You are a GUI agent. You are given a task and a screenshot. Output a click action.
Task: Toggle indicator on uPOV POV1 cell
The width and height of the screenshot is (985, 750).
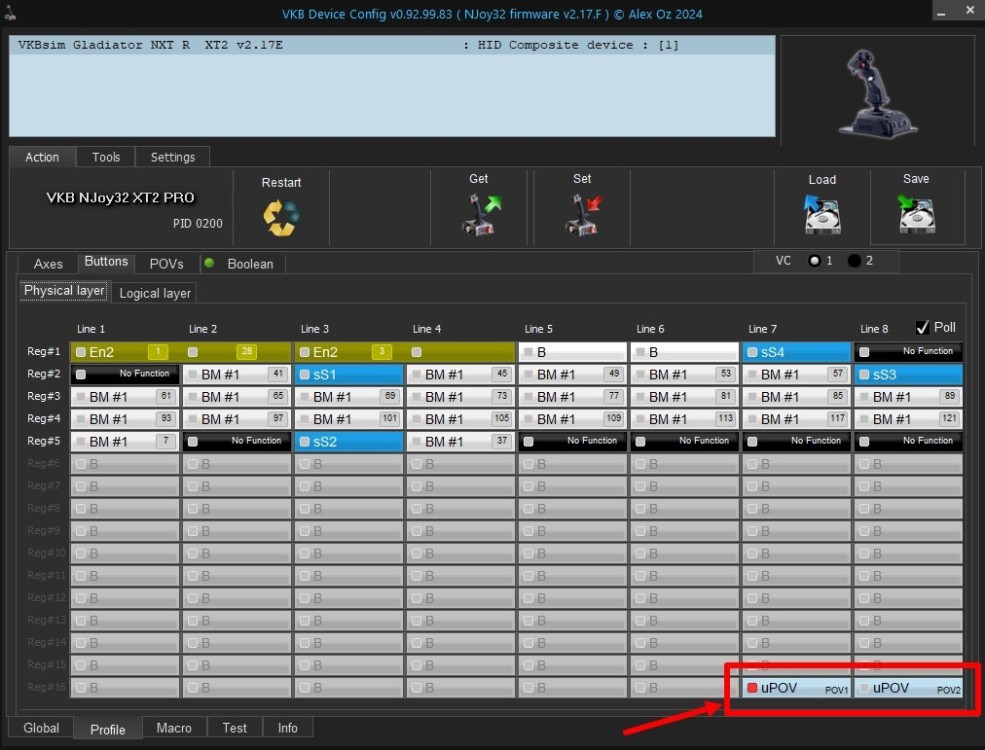coord(752,688)
